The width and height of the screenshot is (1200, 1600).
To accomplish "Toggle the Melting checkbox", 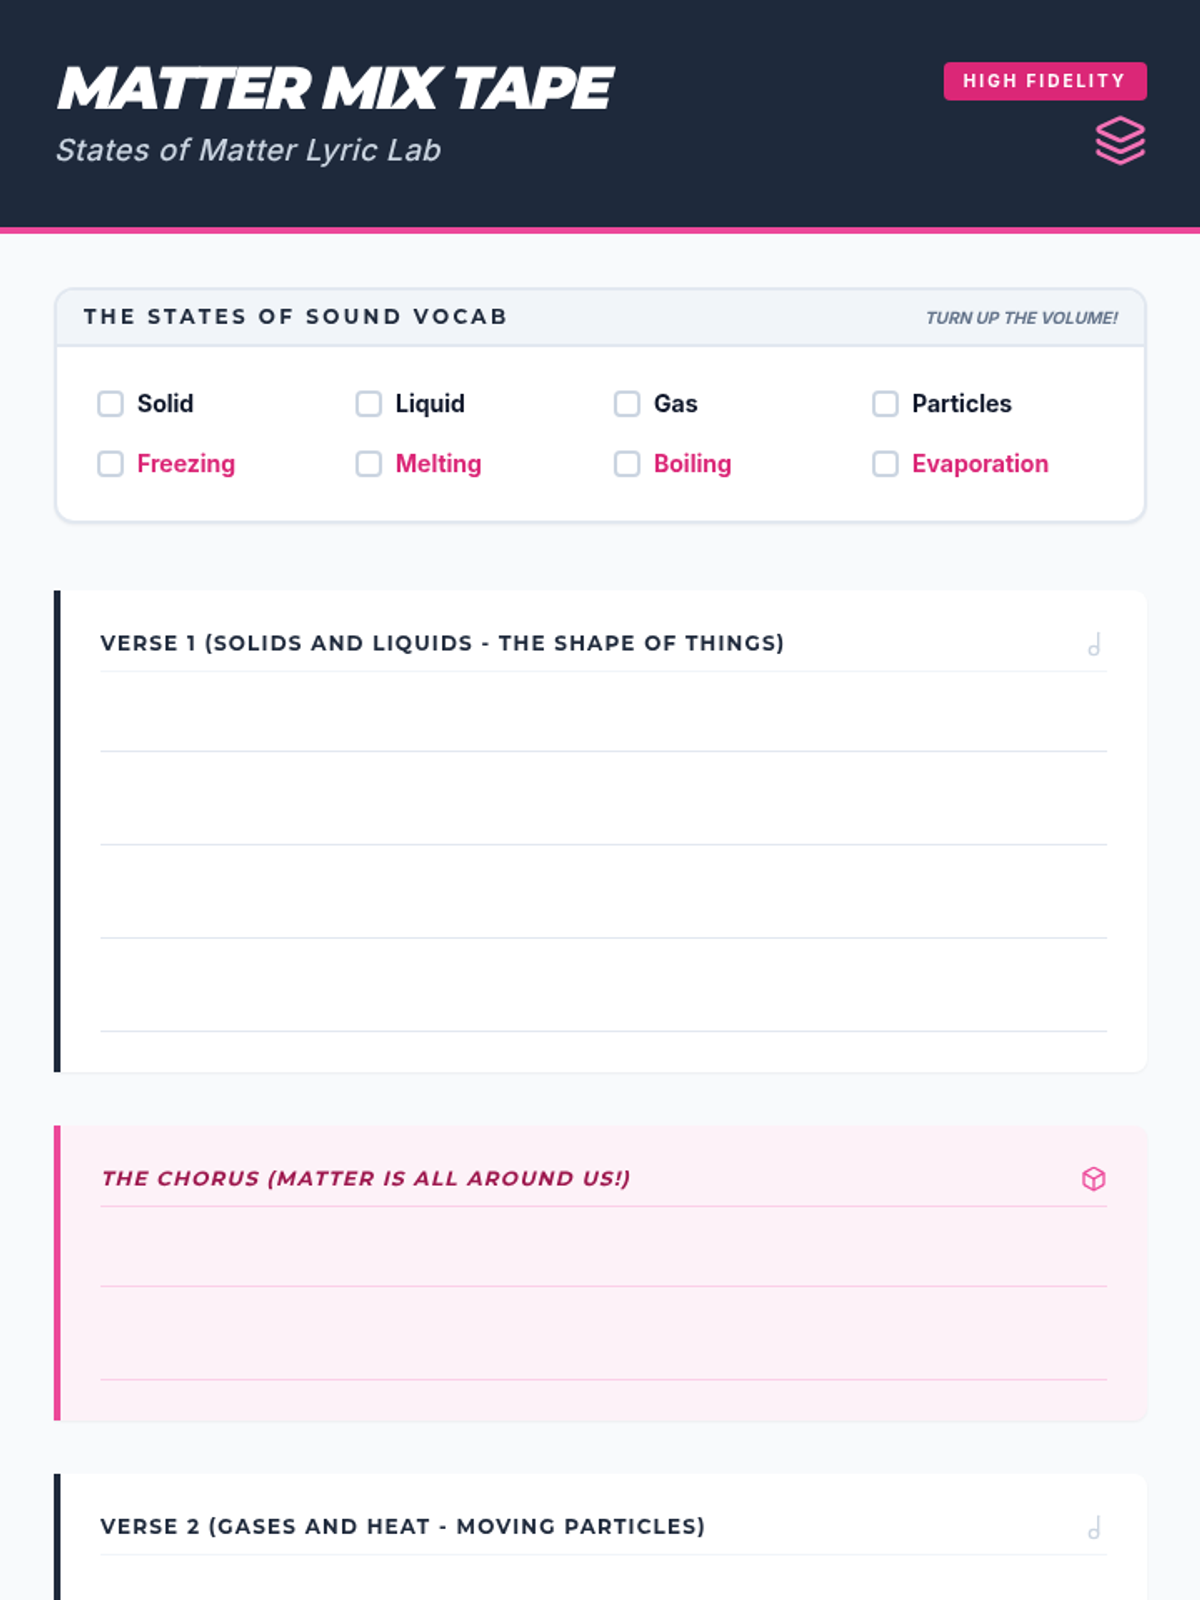I will tap(369, 464).
